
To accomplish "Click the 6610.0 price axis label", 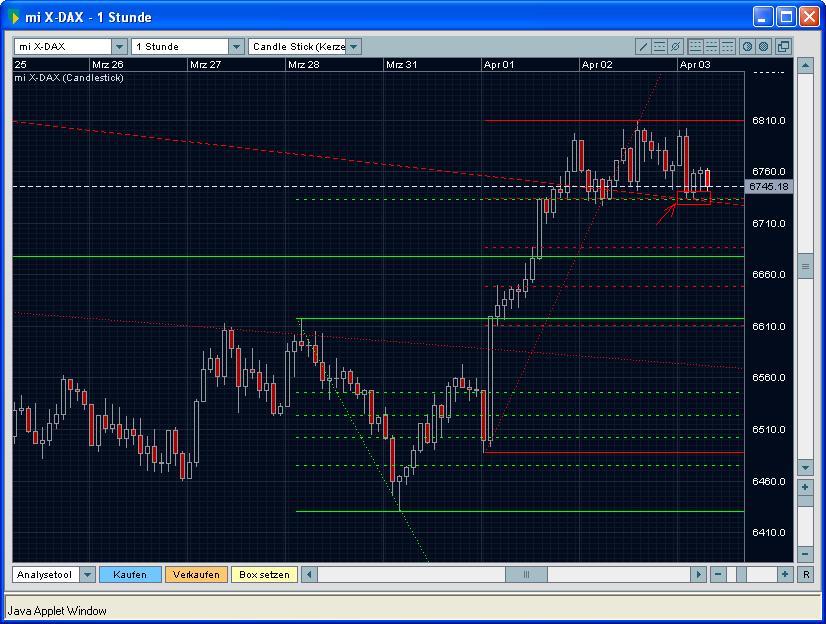I will [x=769, y=326].
